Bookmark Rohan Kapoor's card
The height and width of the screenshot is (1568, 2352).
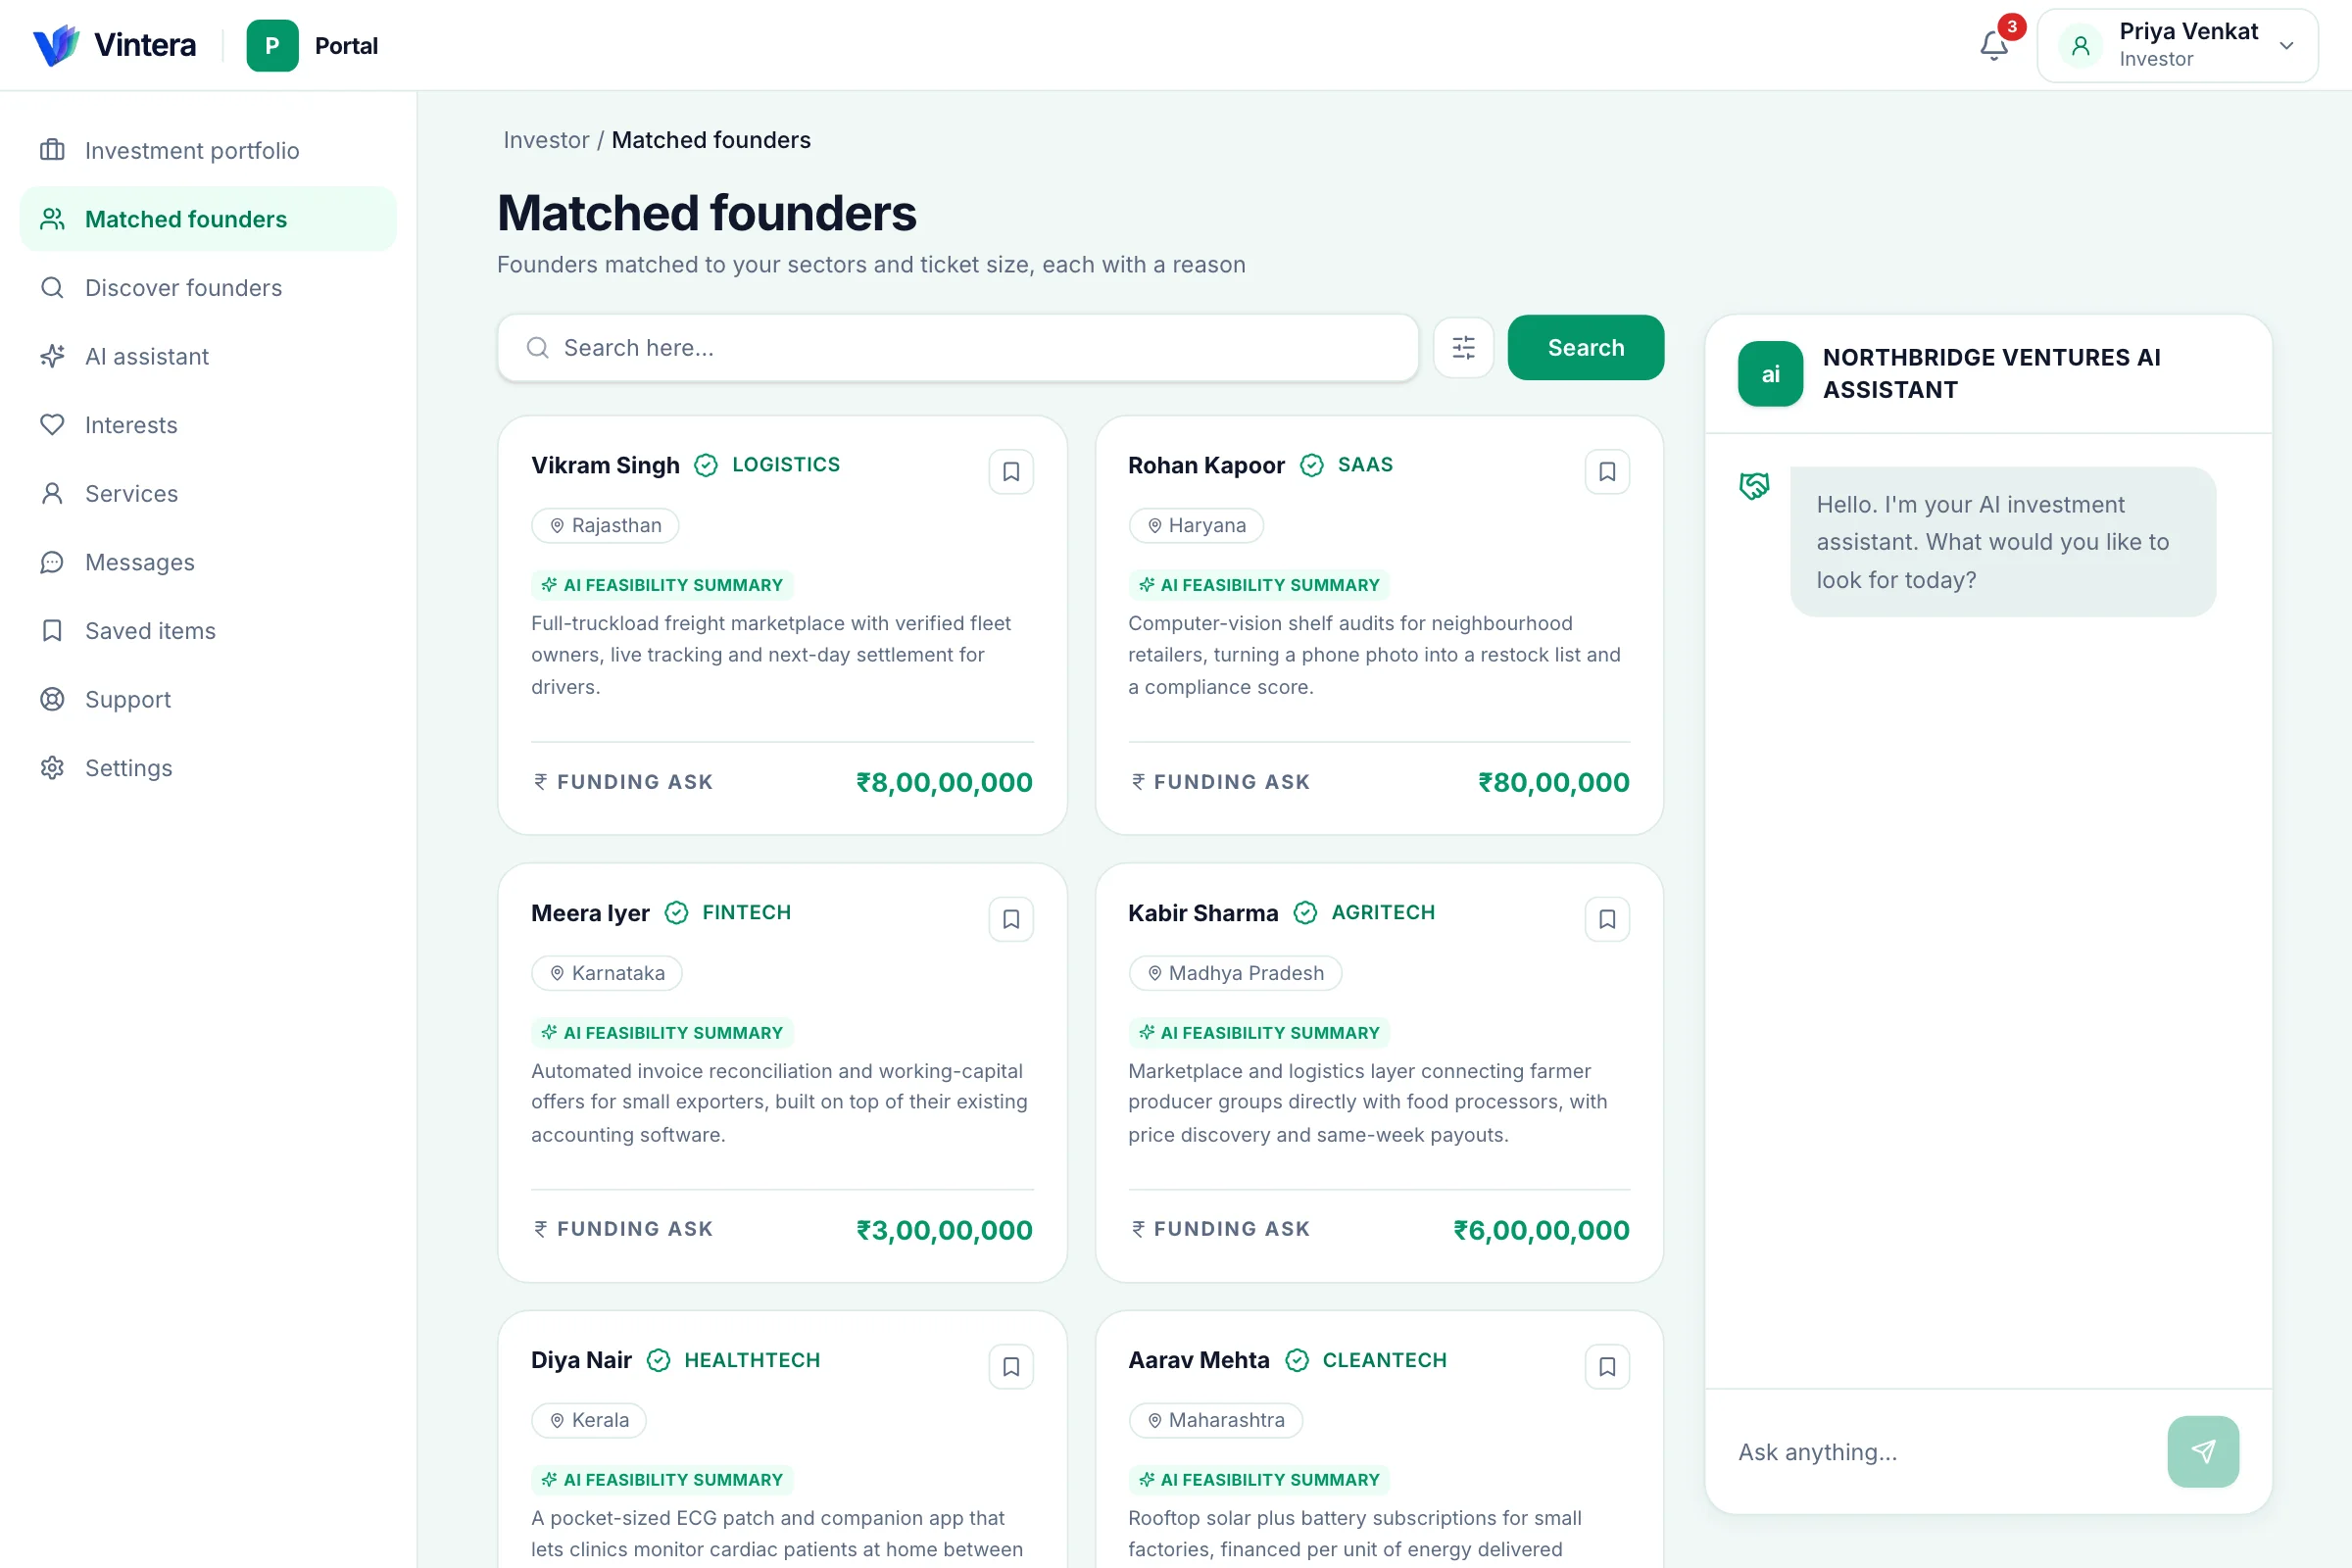(1607, 471)
